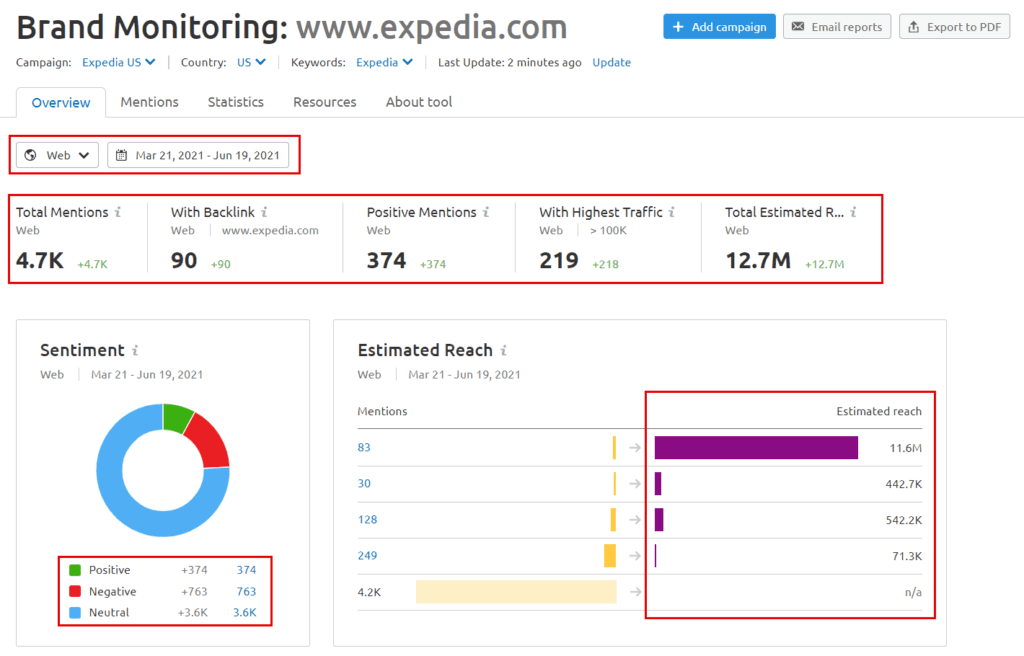1024x656 pixels.
Task: Click the info icon beside With Highest Traffic
Action: coord(671,212)
